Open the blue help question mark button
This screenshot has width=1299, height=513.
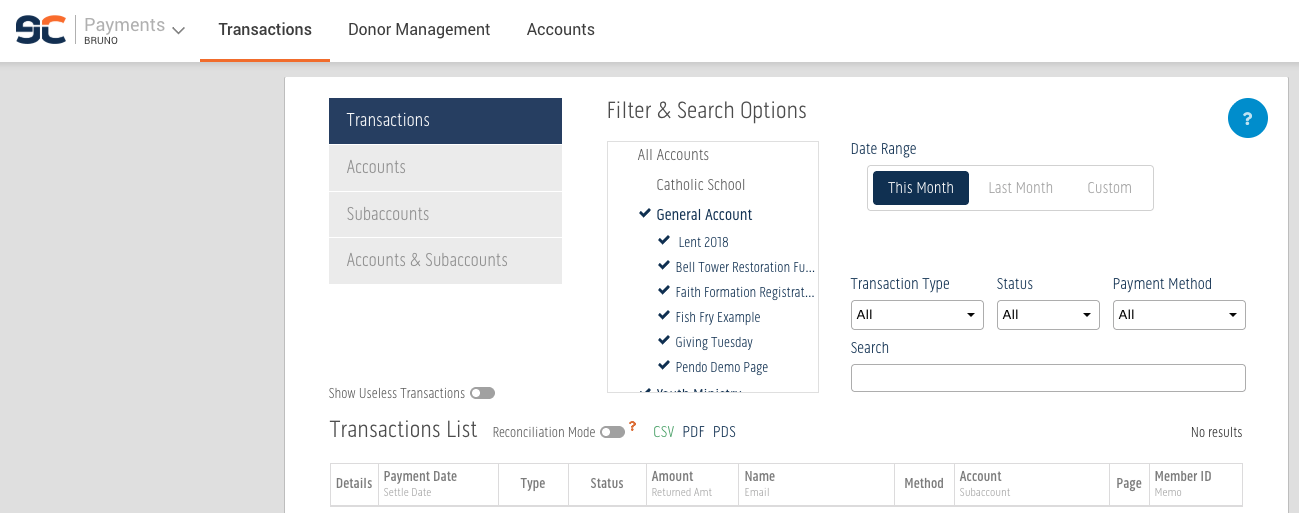[x=1247, y=118]
